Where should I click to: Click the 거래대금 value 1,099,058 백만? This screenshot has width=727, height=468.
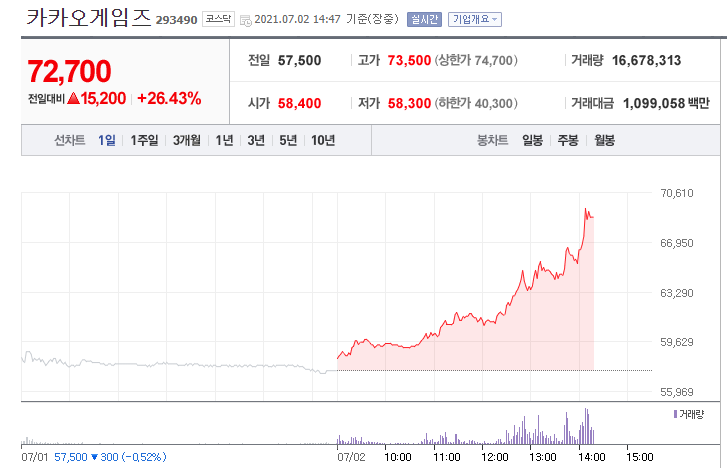coord(666,103)
